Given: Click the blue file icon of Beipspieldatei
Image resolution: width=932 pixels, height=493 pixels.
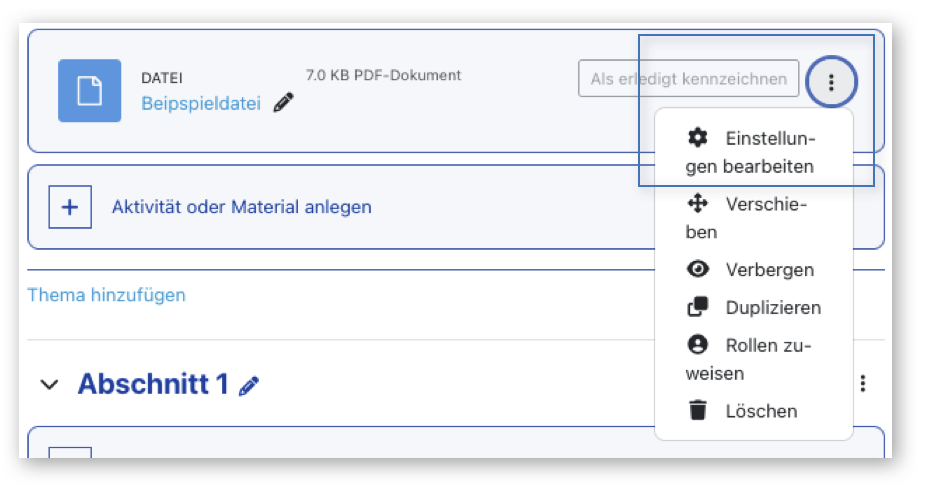Looking at the screenshot, I should [x=89, y=91].
